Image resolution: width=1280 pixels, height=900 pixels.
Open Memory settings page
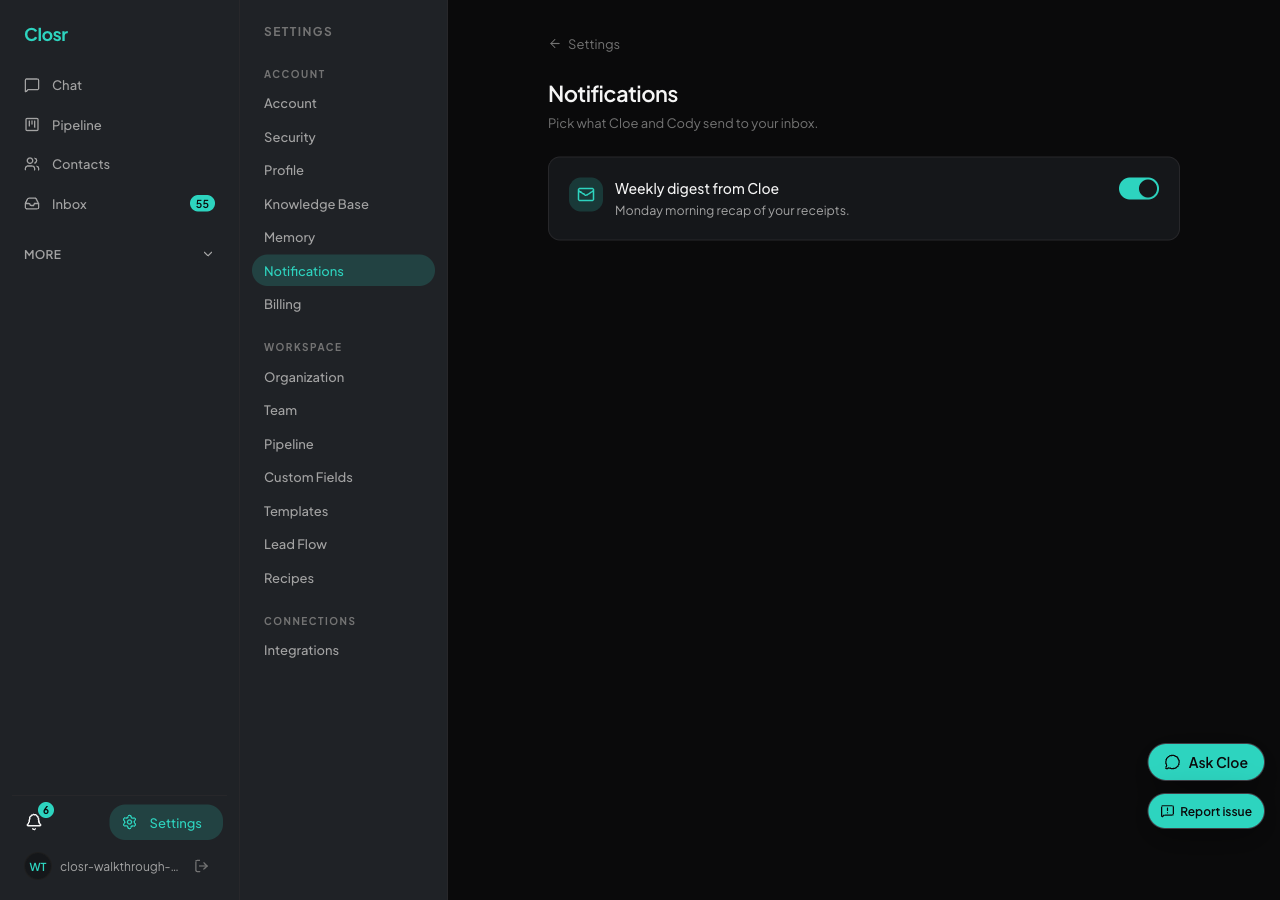[343, 237]
